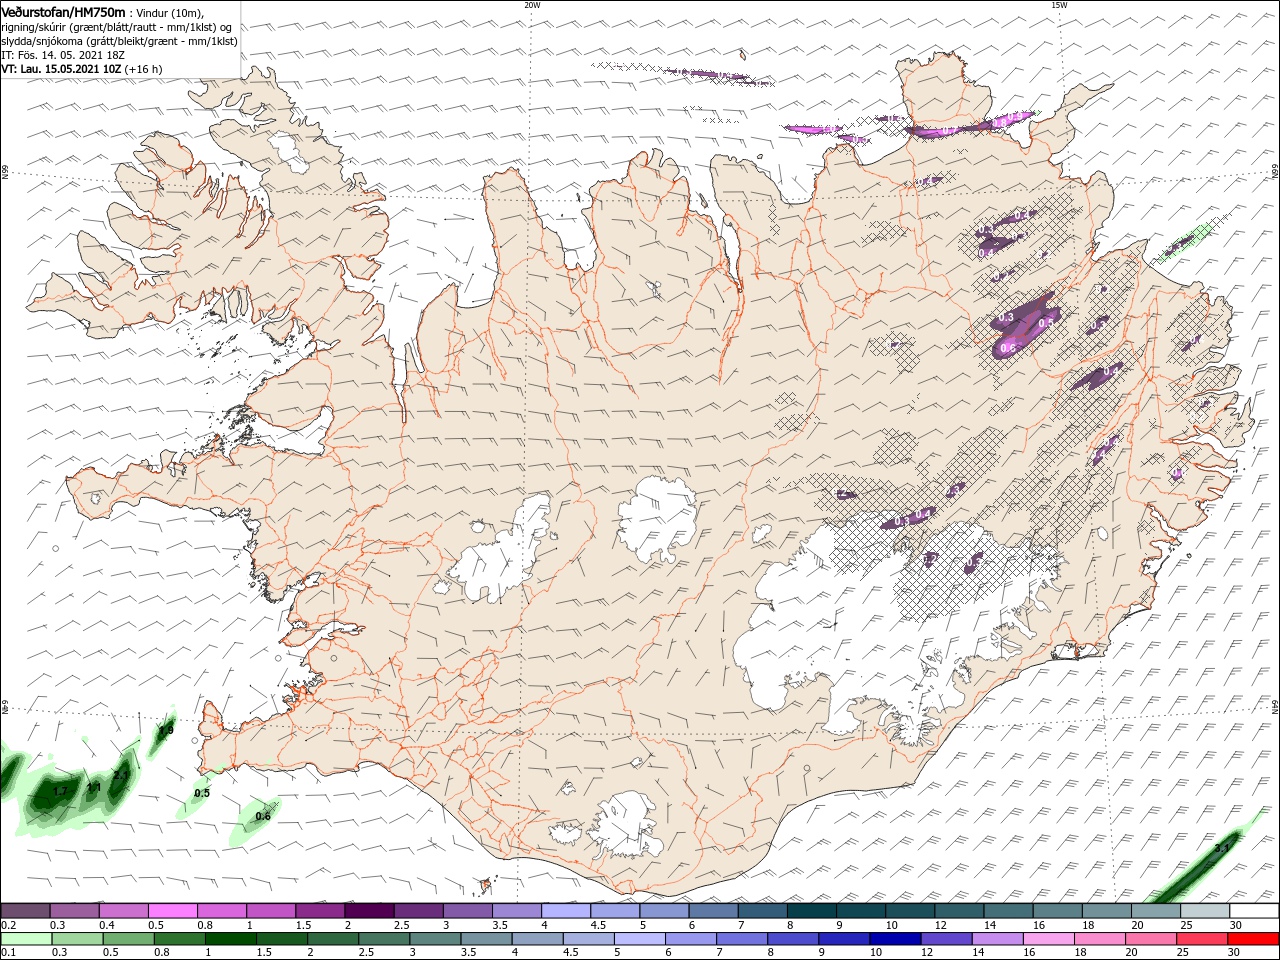Click the 20W longitude label
The height and width of the screenshot is (960, 1280).
point(532,5)
